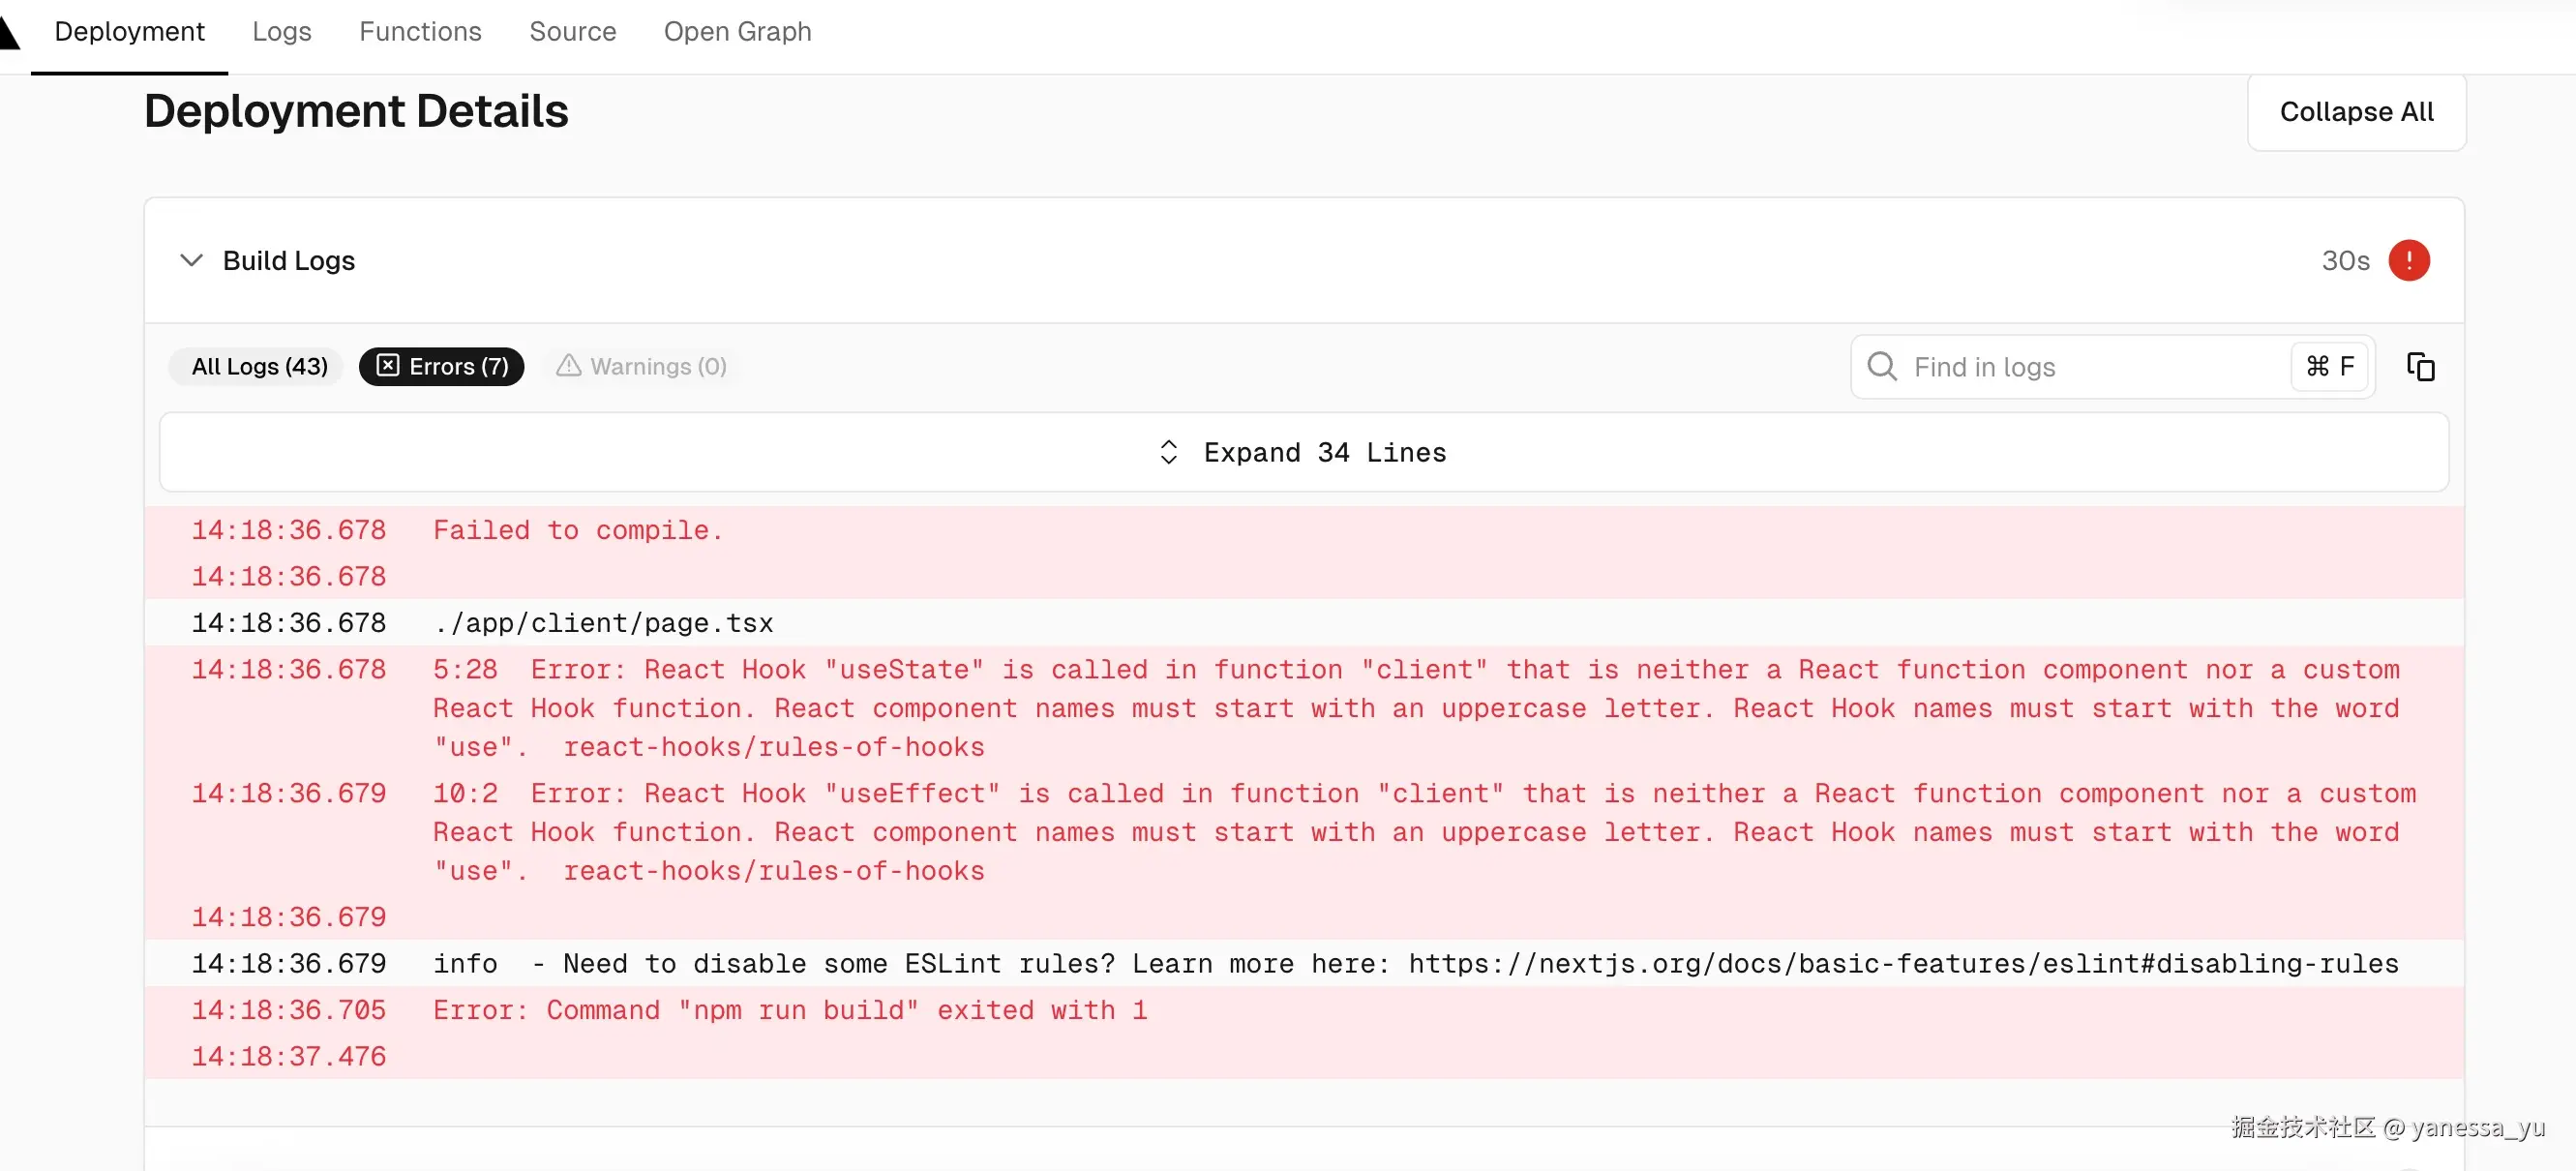Click the magnifier search icon
Screen dimensions: 2576x1171
click(1881, 367)
